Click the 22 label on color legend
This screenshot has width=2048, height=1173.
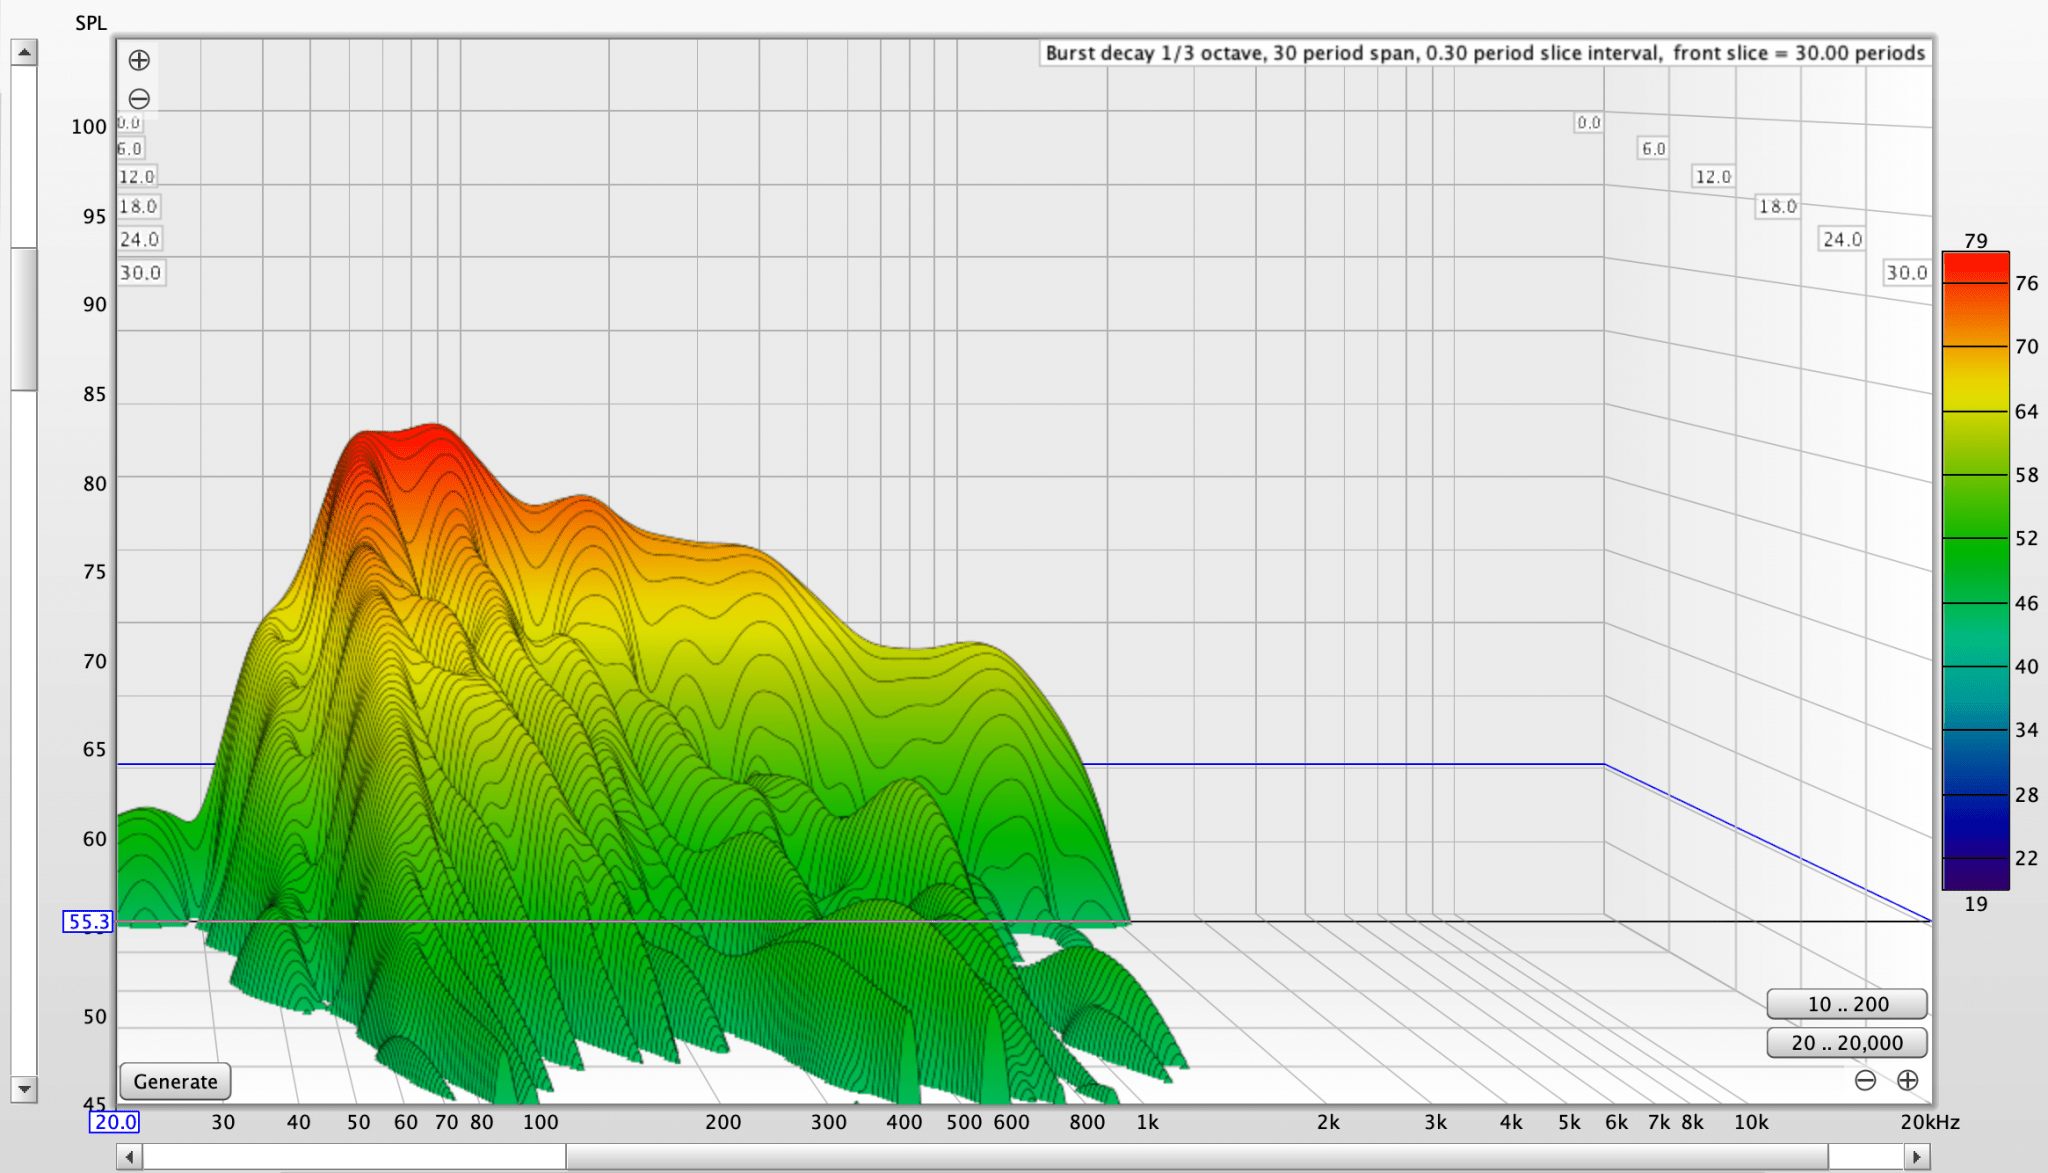click(x=2026, y=858)
